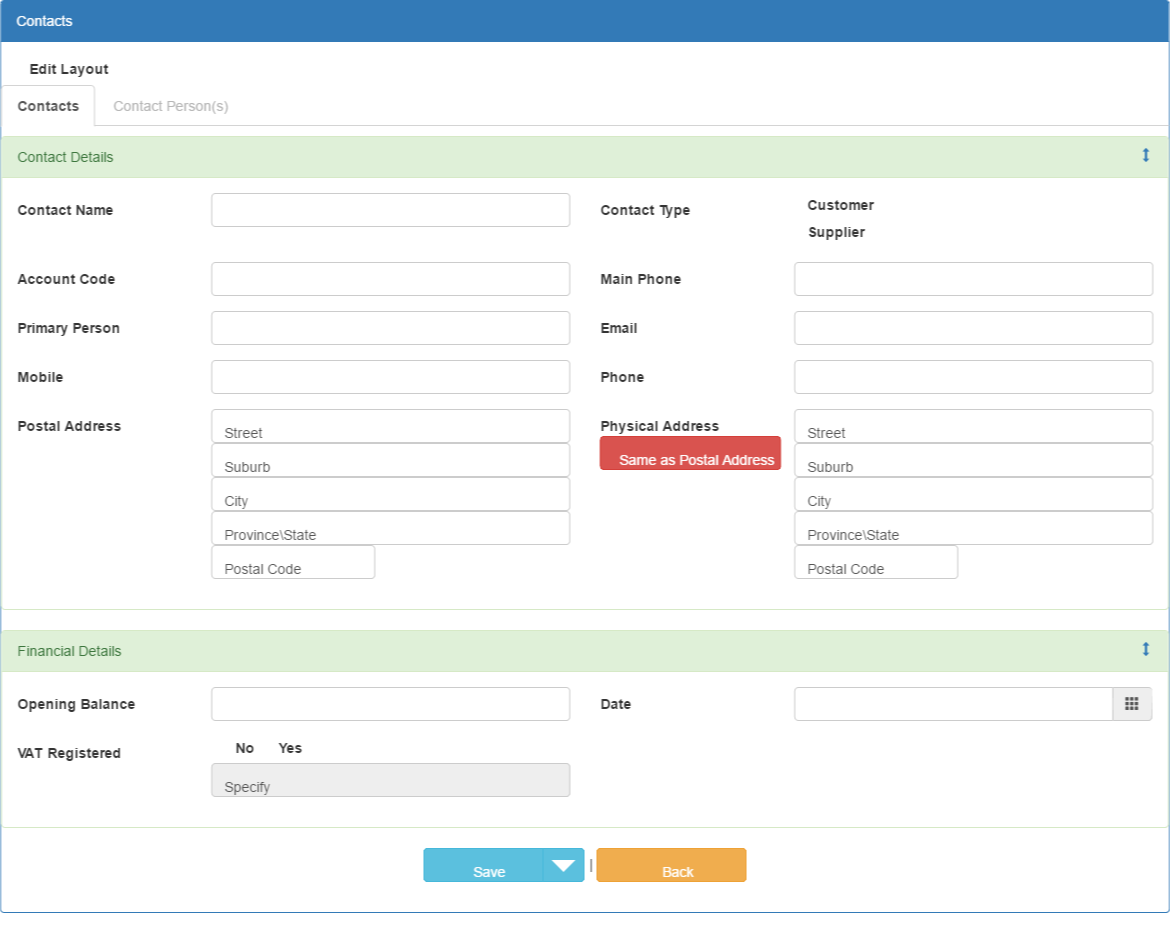The width and height of the screenshot is (1170, 933).
Task: Focus the Email input field
Action: [973, 328]
